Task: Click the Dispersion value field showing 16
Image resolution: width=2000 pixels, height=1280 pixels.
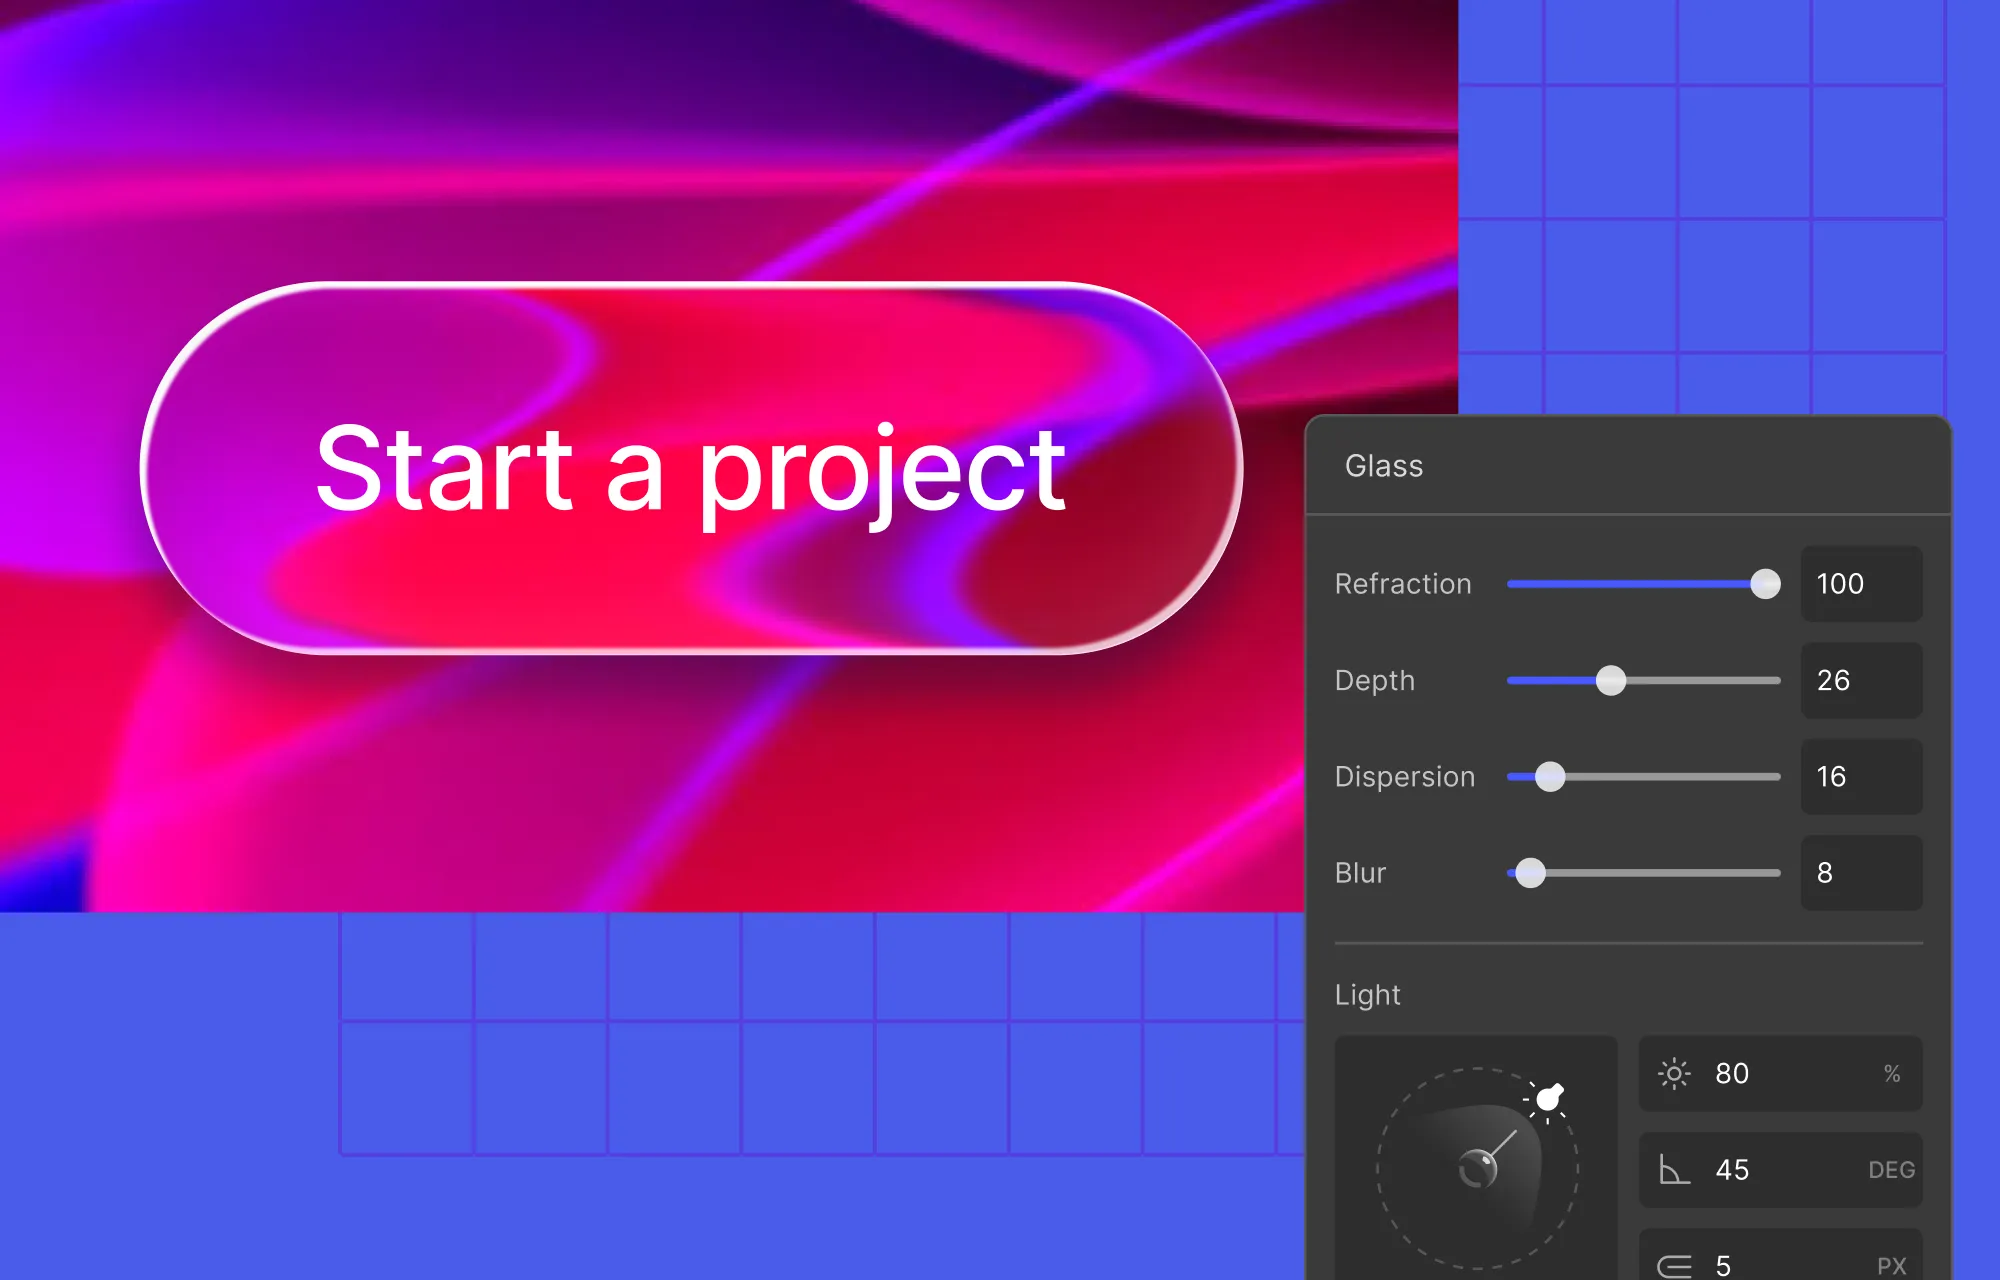Action: click(1860, 777)
